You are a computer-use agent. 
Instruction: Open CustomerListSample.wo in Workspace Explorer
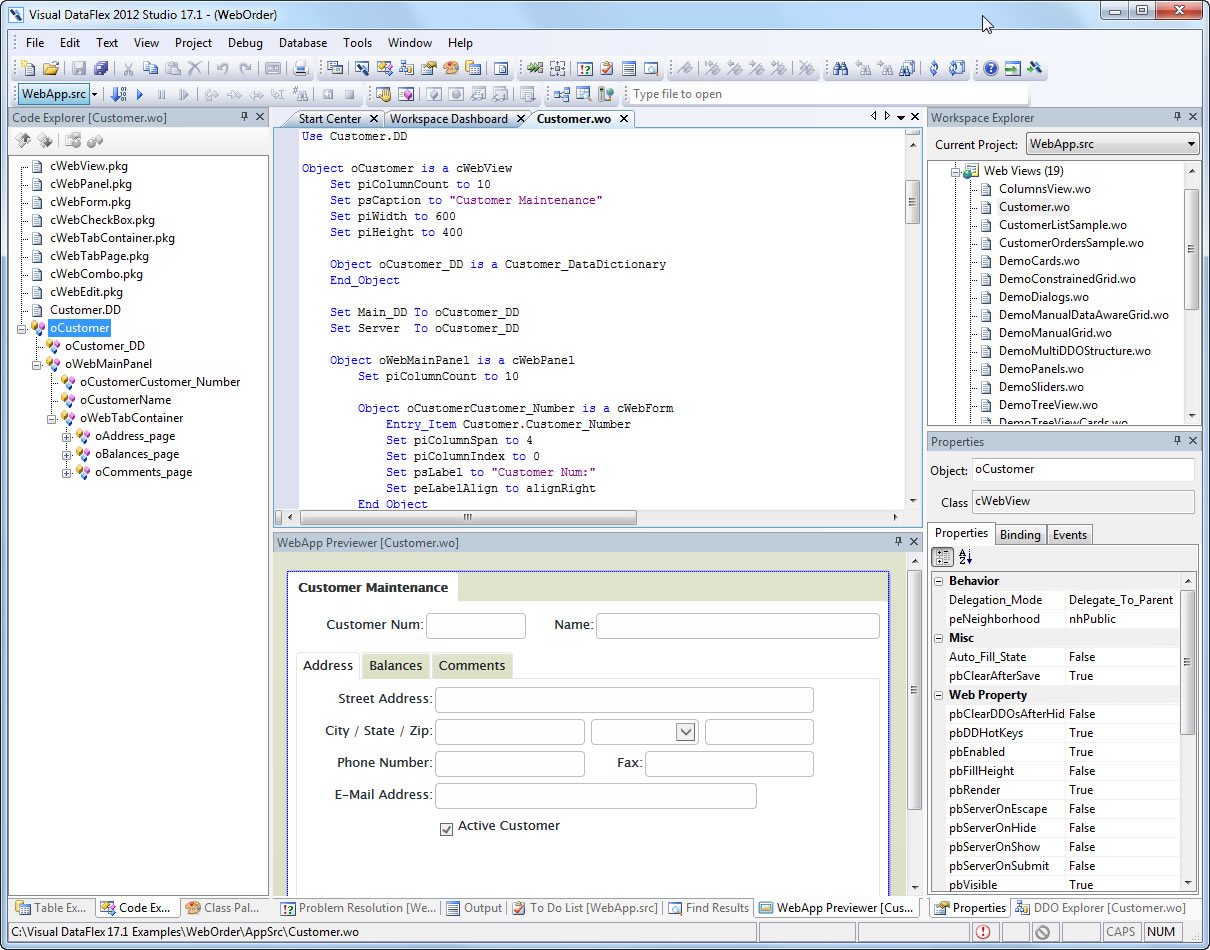pyautogui.click(x=1062, y=225)
